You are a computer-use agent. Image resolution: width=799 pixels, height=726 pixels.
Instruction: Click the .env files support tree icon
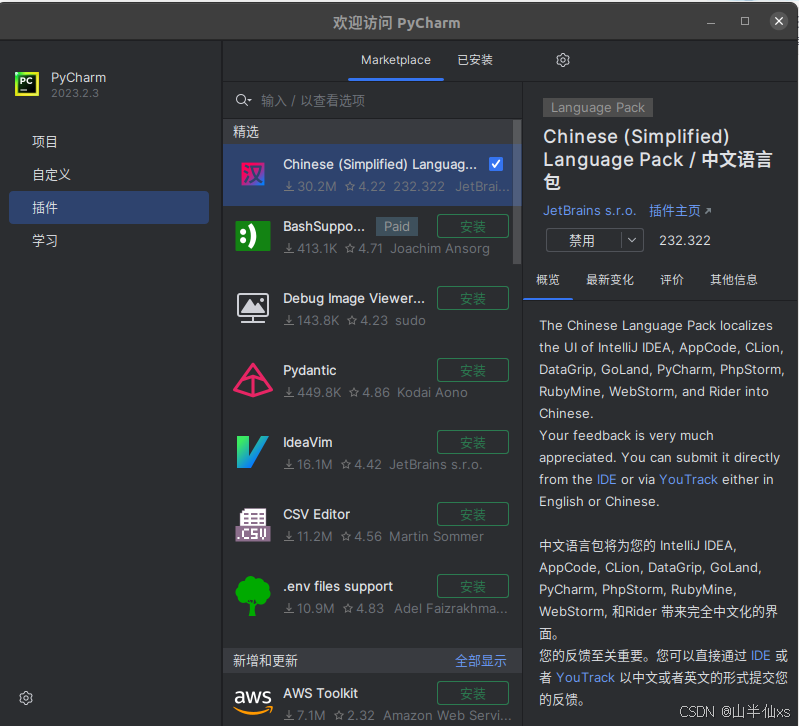(x=253, y=596)
